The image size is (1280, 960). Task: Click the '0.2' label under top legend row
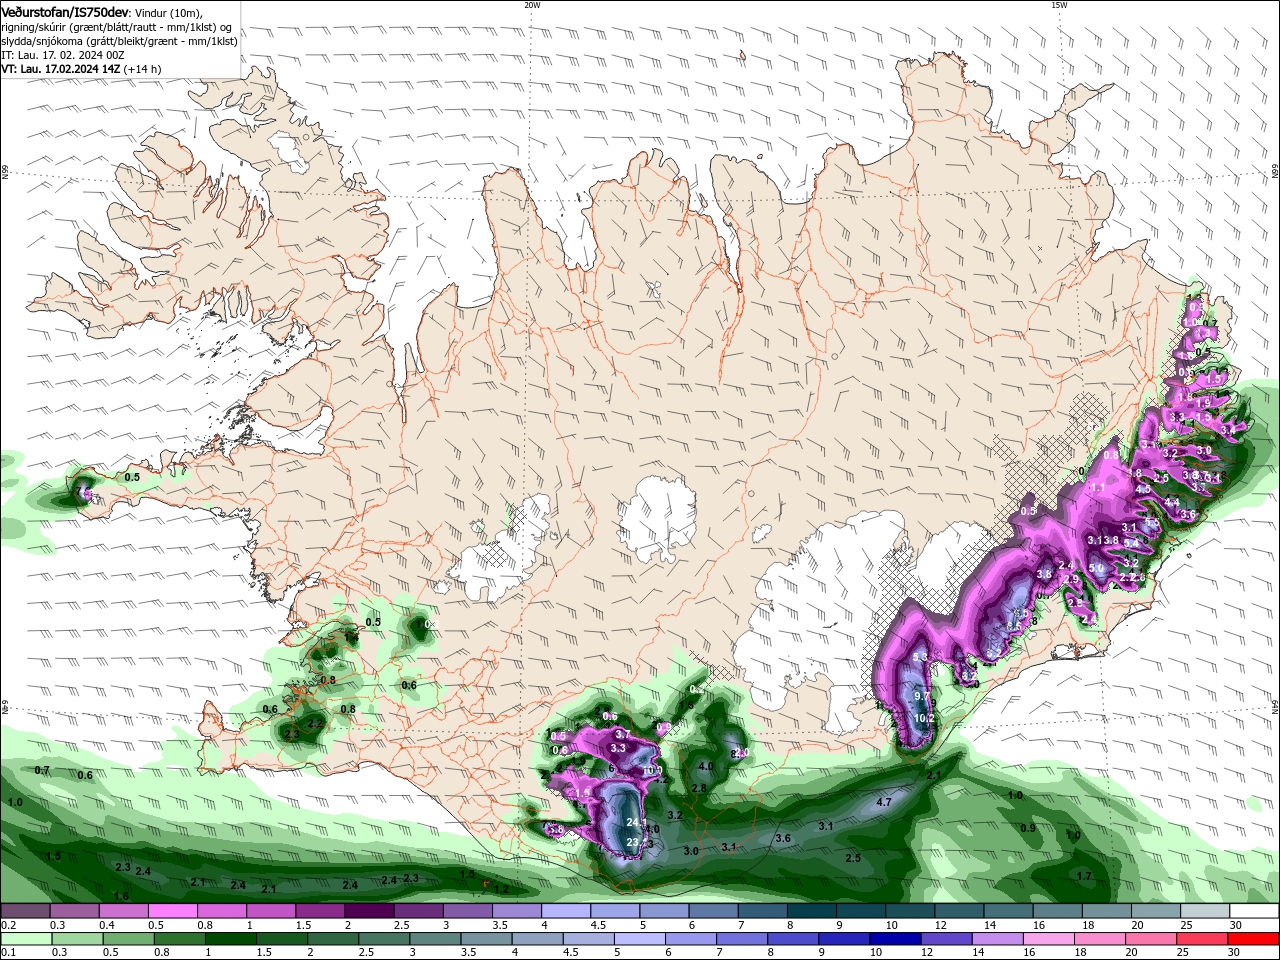pos(8,925)
